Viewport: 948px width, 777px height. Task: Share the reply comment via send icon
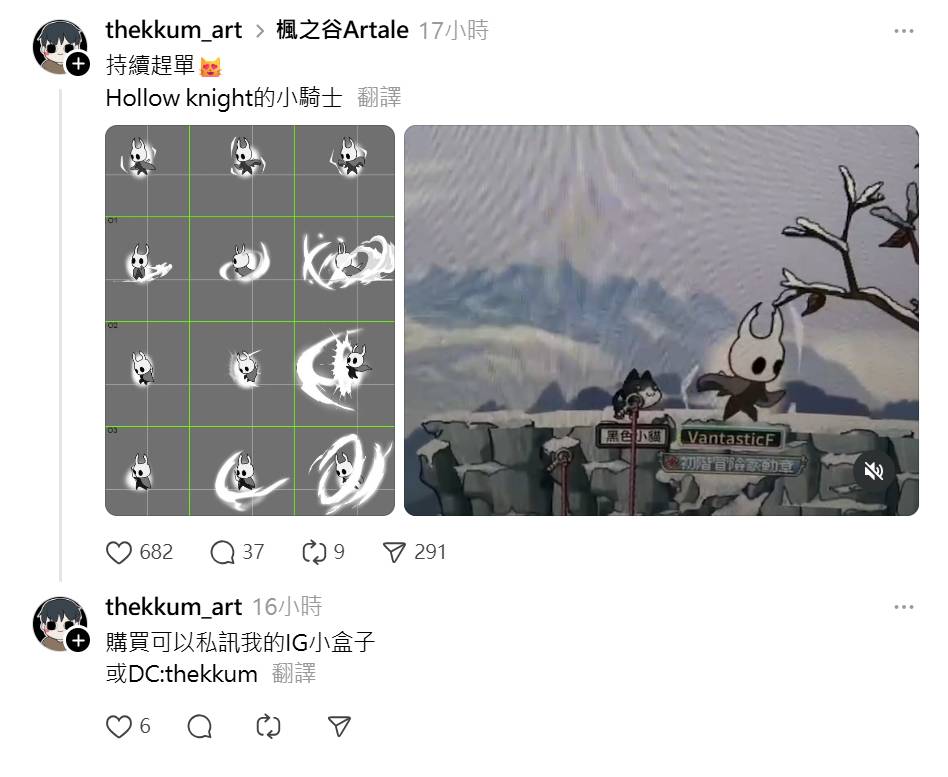click(x=339, y=726)
